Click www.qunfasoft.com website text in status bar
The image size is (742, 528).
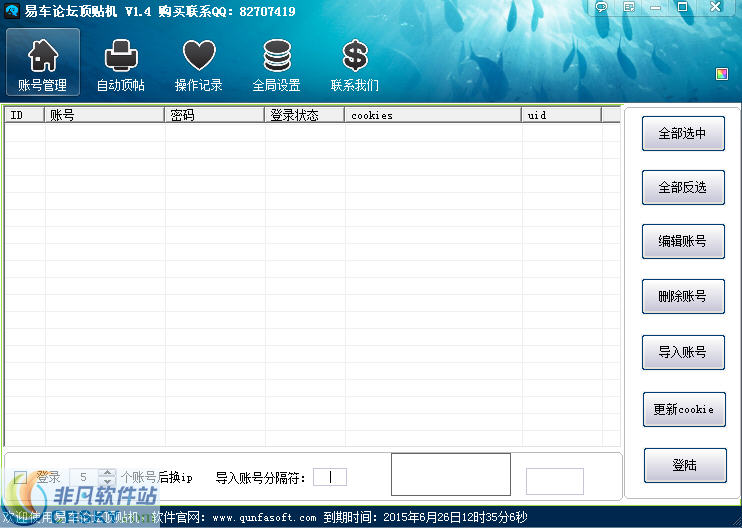[x=264, y=518]
